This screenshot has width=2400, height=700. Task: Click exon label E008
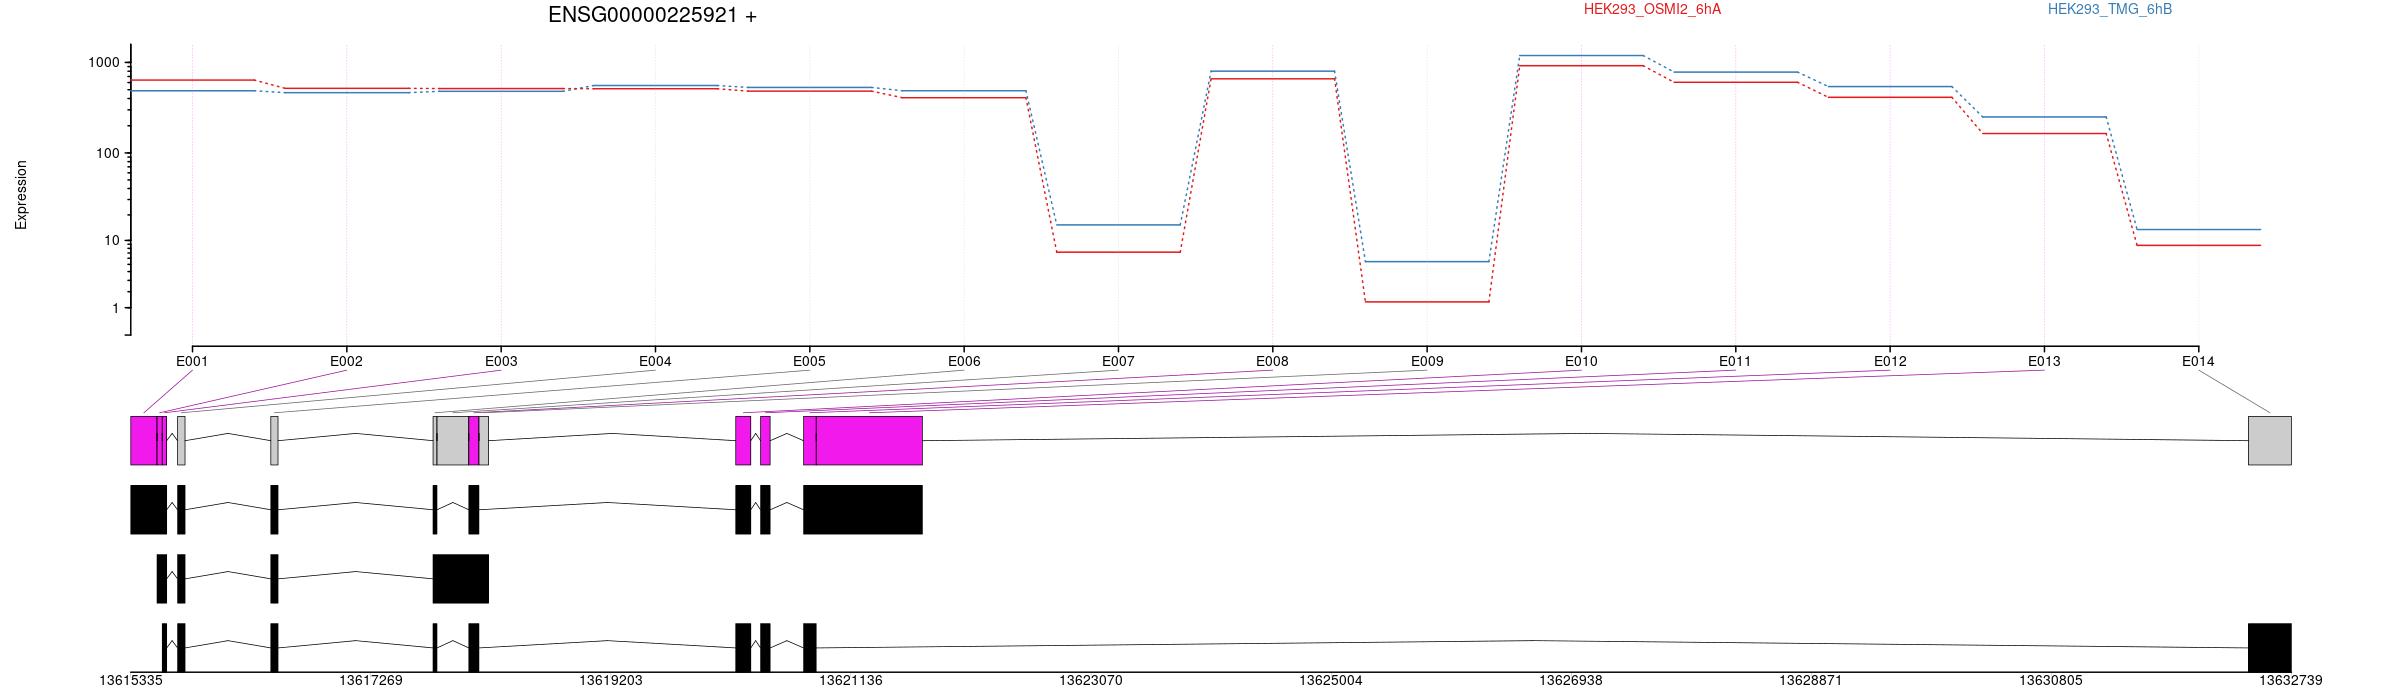[1272, 361]
